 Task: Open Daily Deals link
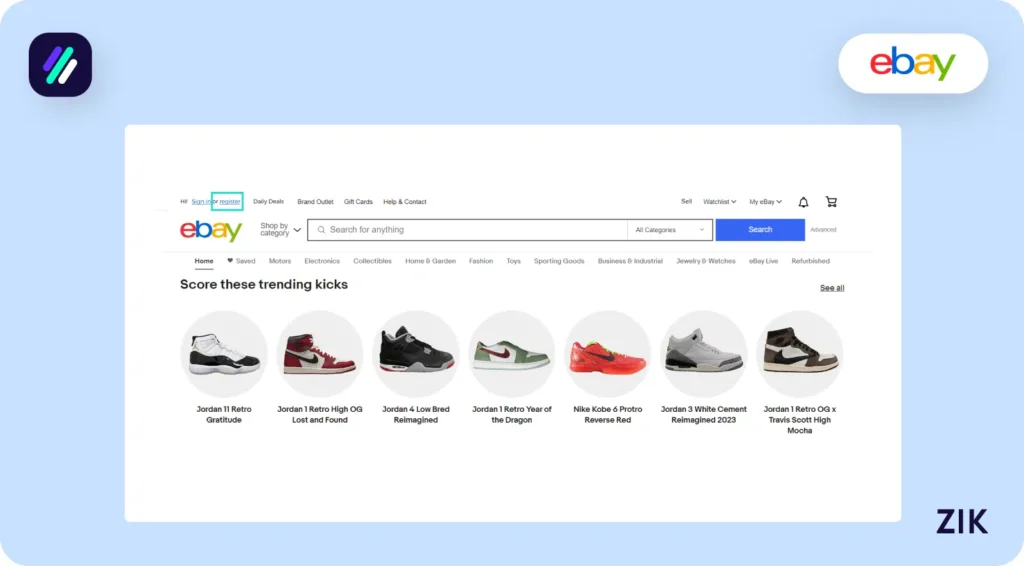tap(268, 202)
